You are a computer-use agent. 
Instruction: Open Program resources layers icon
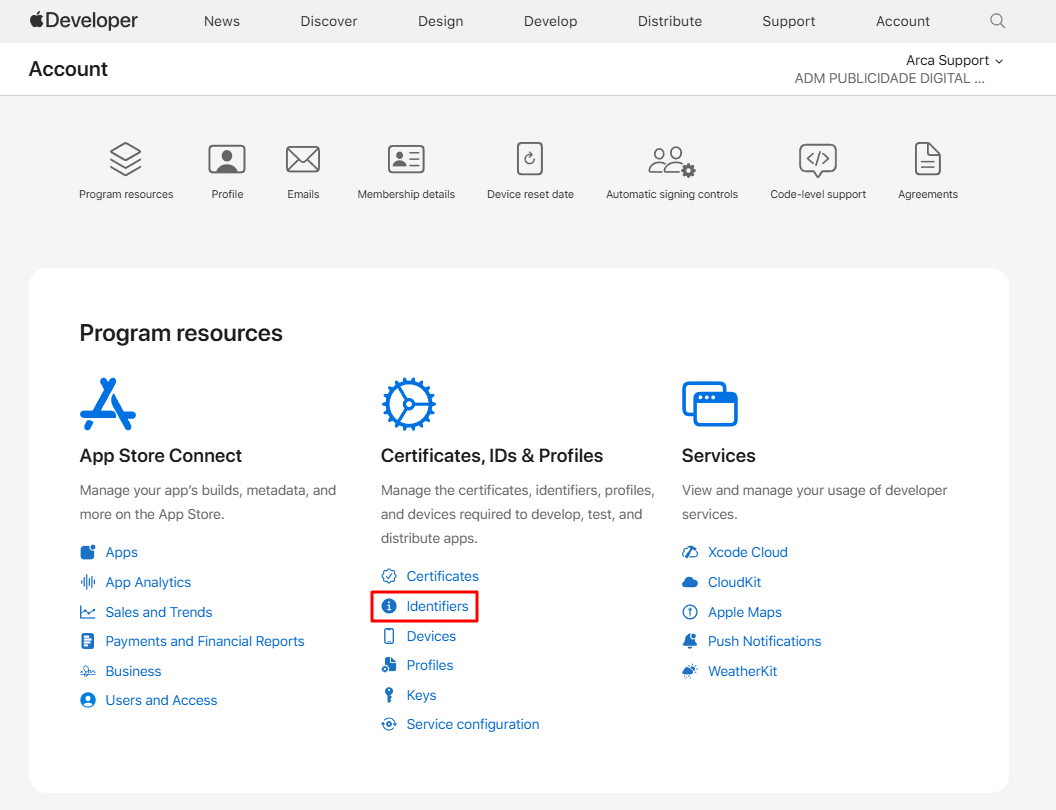(126, 159)
